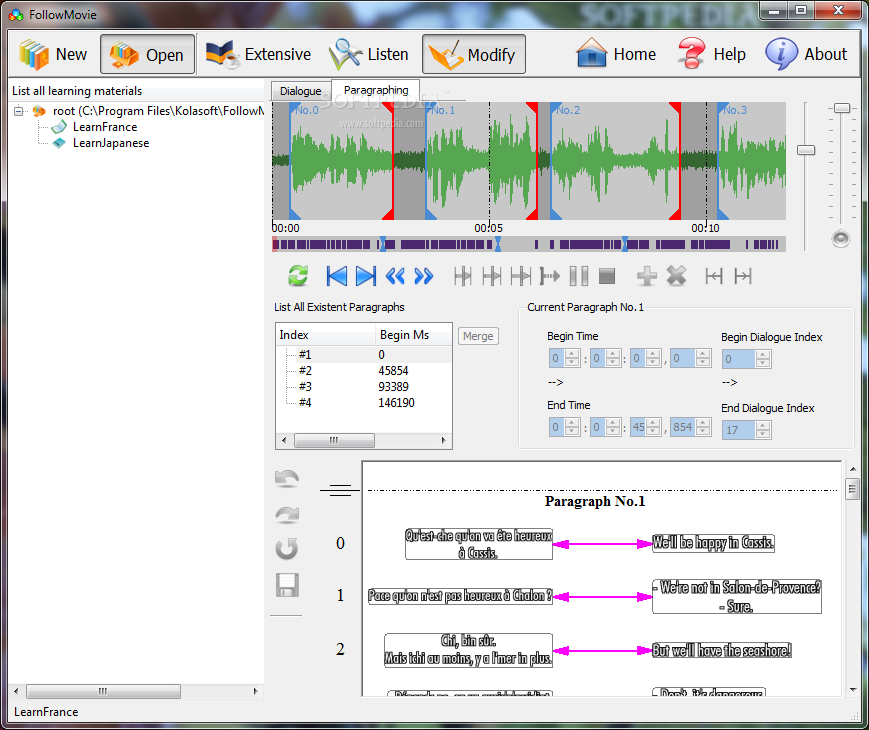Click the Merge button
This screenshot has width=869, height=730.
[x=478, y=336]
